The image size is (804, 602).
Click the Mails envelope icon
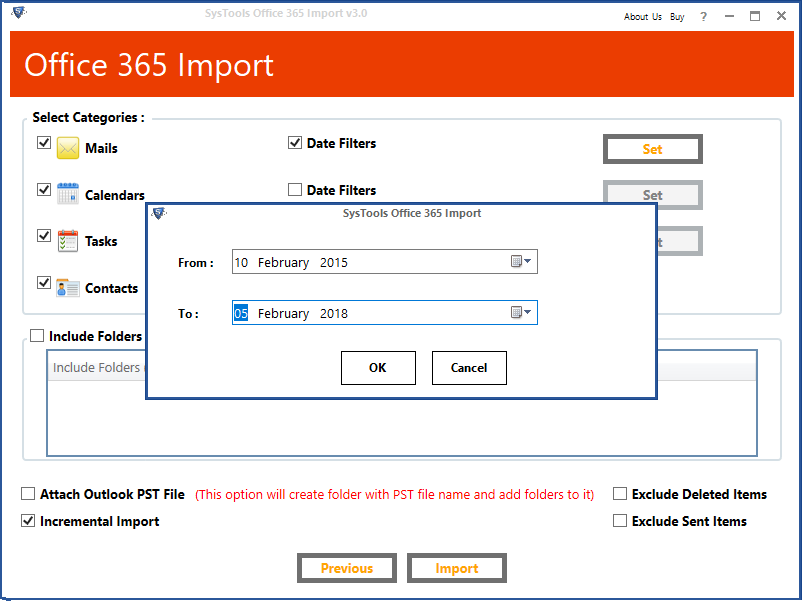(68, 148)
